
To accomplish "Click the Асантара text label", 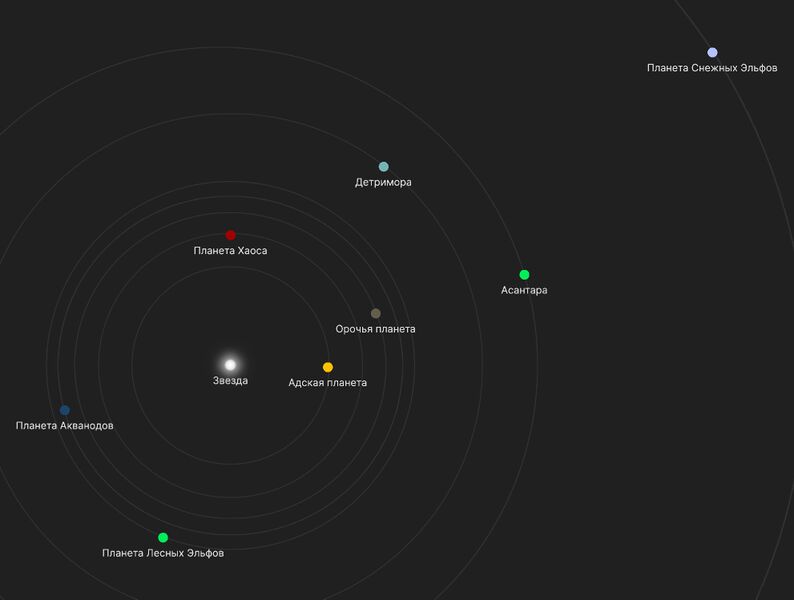I will (x=524, y=290).
